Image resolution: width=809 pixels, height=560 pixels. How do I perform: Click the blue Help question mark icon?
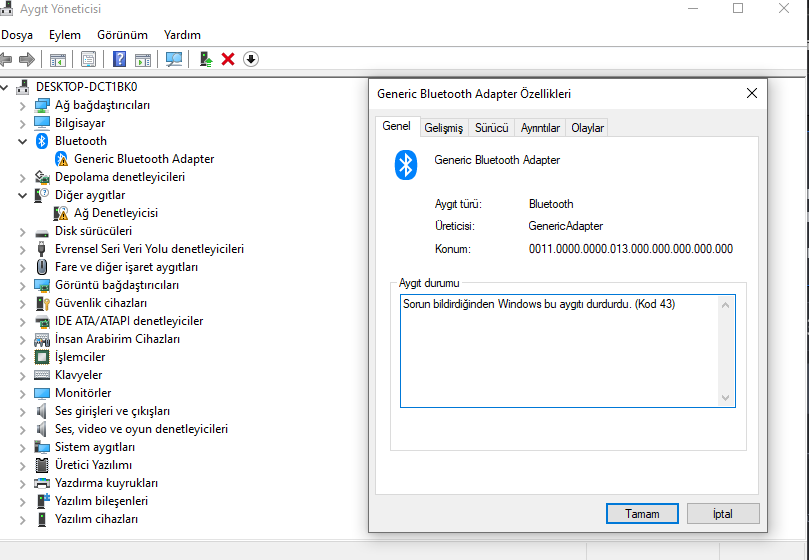pyautogui.click(x=119, y=59)
